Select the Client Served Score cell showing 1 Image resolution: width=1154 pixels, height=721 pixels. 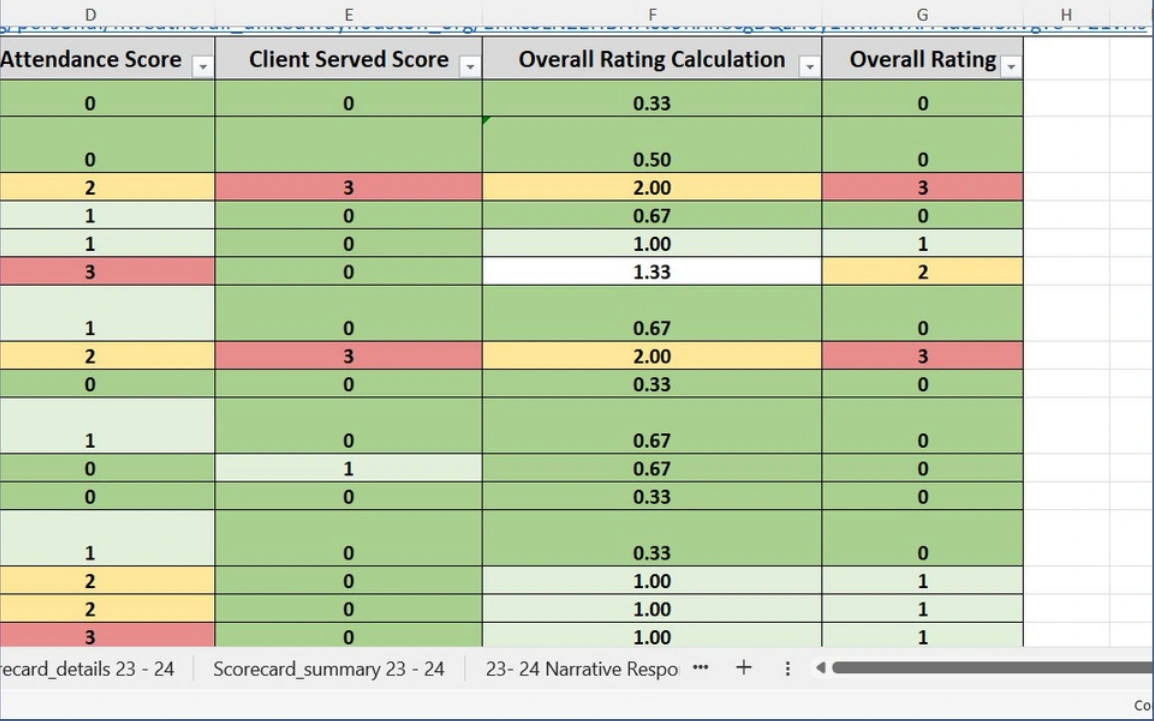(349, 468)
